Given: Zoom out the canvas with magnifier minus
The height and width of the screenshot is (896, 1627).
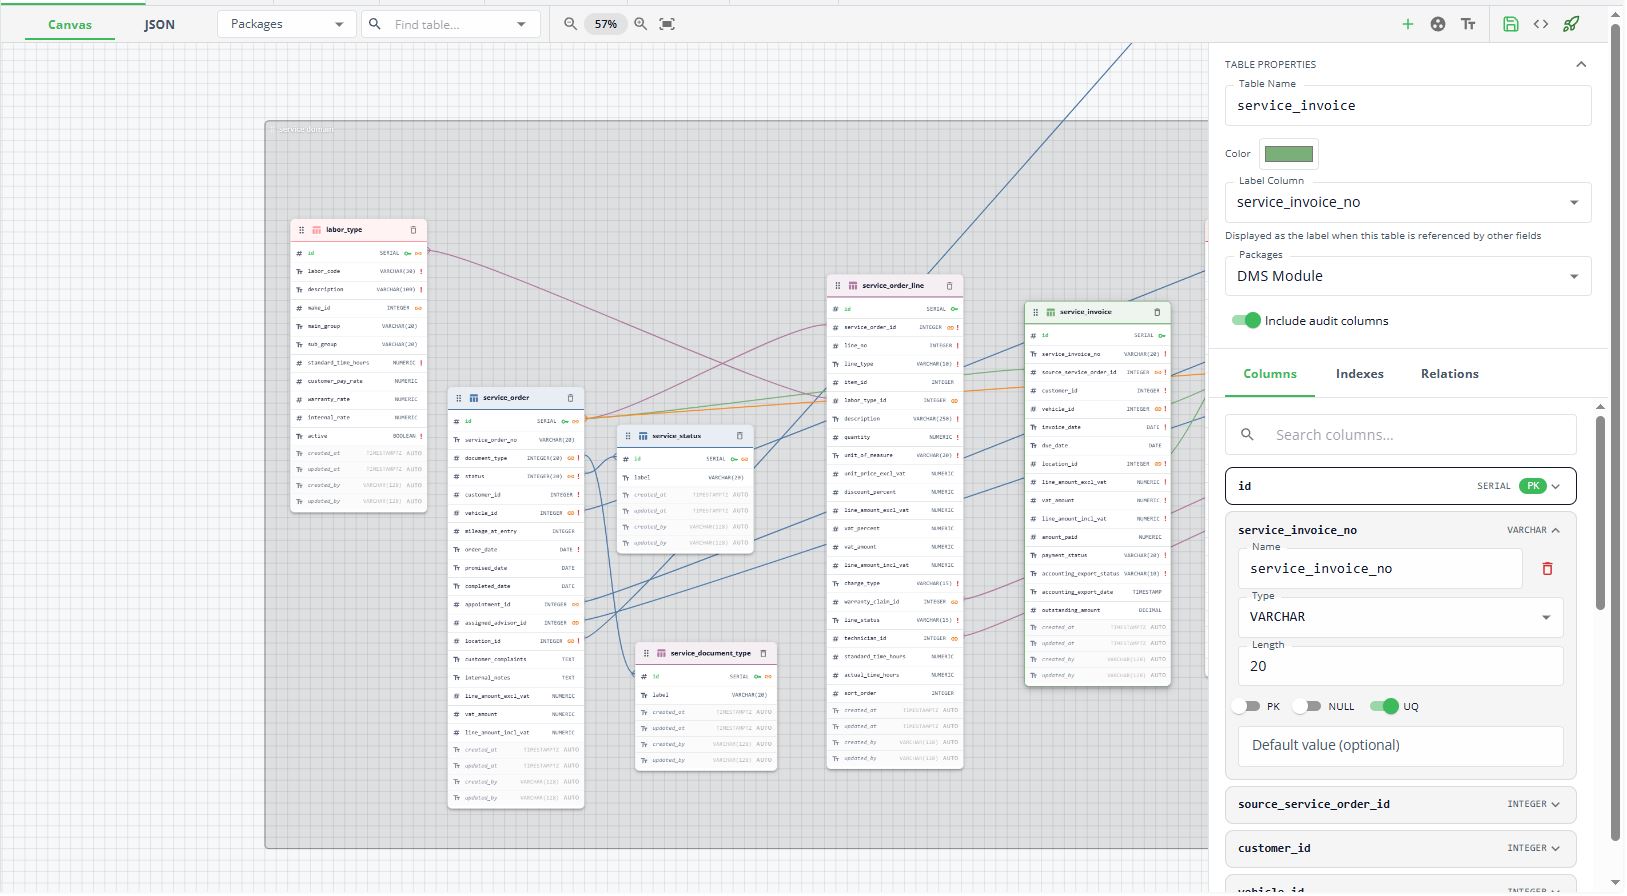Looking at the screenshot, I should (570, 24).
